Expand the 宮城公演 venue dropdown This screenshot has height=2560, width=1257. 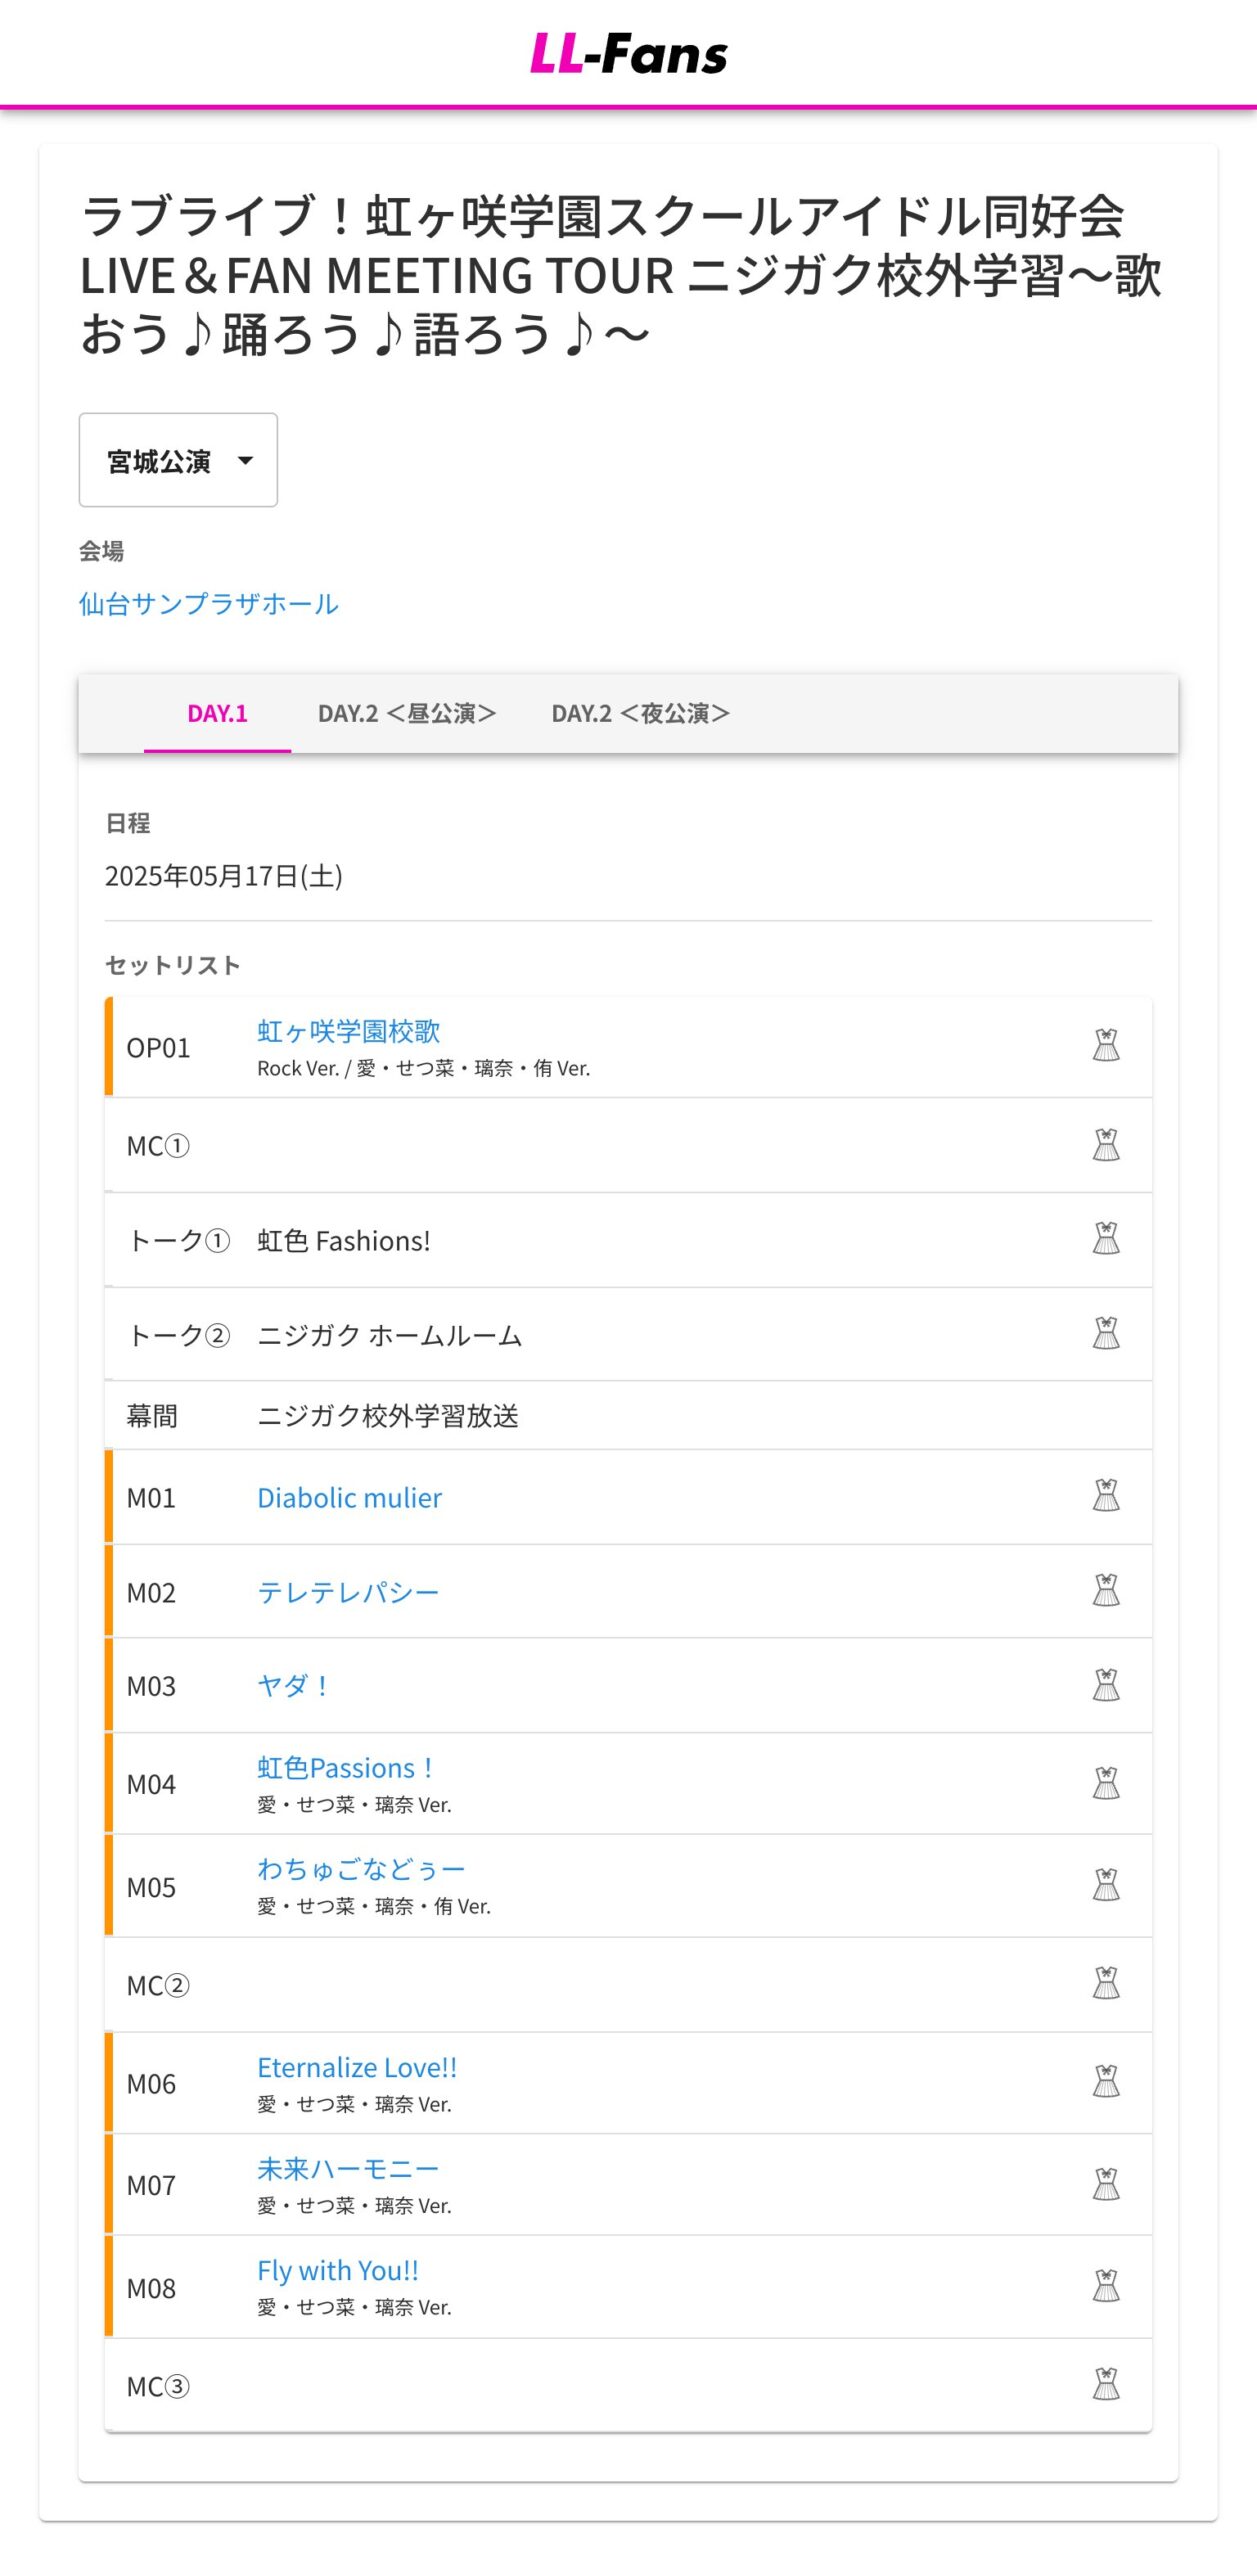coord(178,460)
